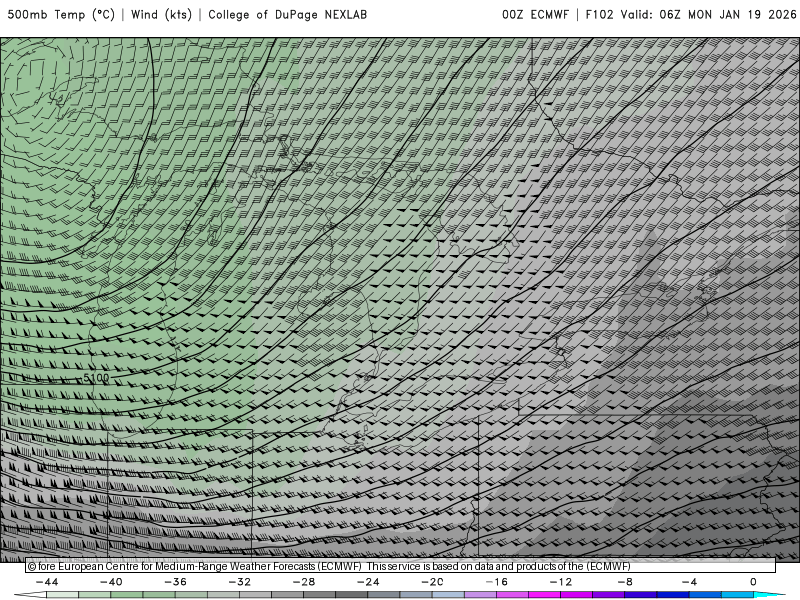Click the '-24' color bar label
Viewport: 800px width, 600px height.
click(x=368, y=582)
